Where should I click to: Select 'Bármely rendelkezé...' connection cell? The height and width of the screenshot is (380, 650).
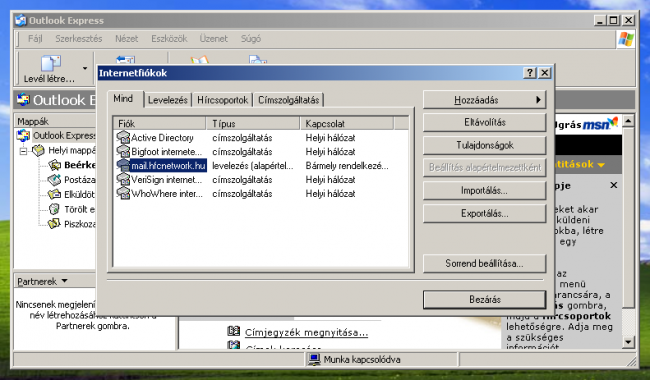(x=347, y=166)
